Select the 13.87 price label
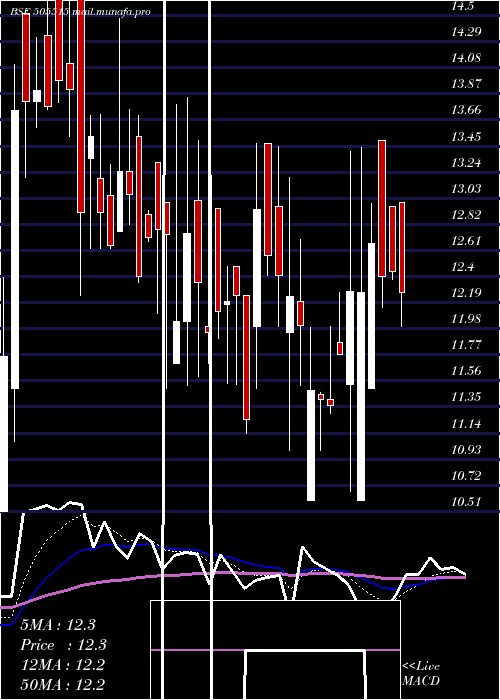The height and width of the screenshot is (700, 500). click(x=467, y=83)
